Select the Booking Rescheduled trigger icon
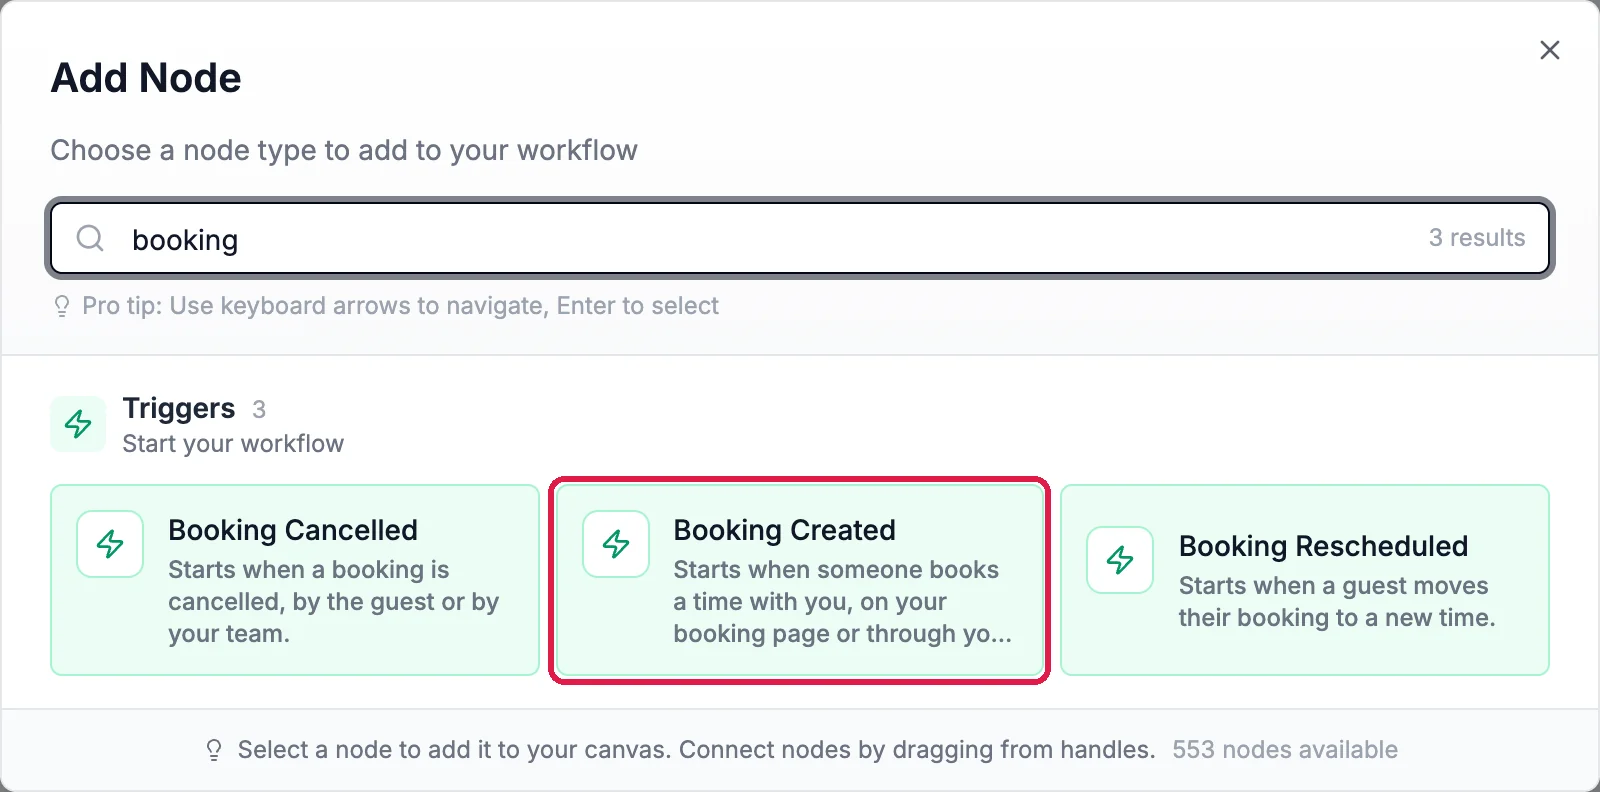The width and height of the screenshot is (1600, 792). [x=1120, y=560]
